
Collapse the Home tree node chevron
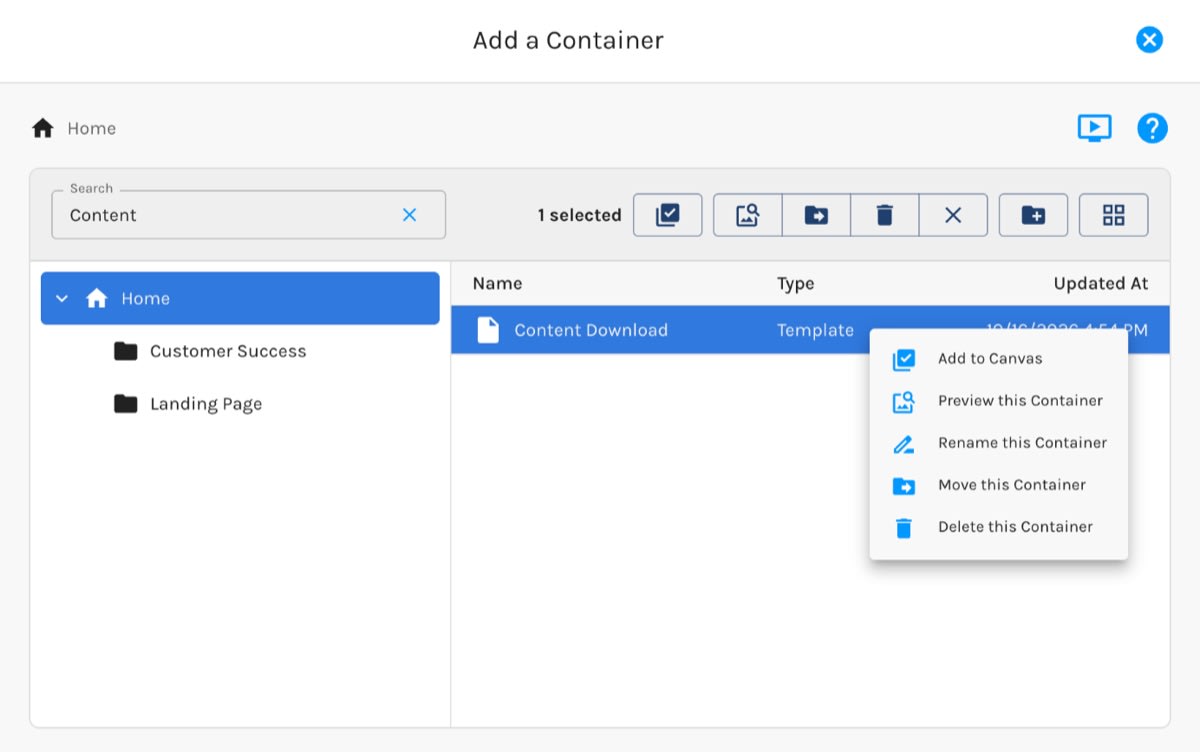tap(62, 298)
